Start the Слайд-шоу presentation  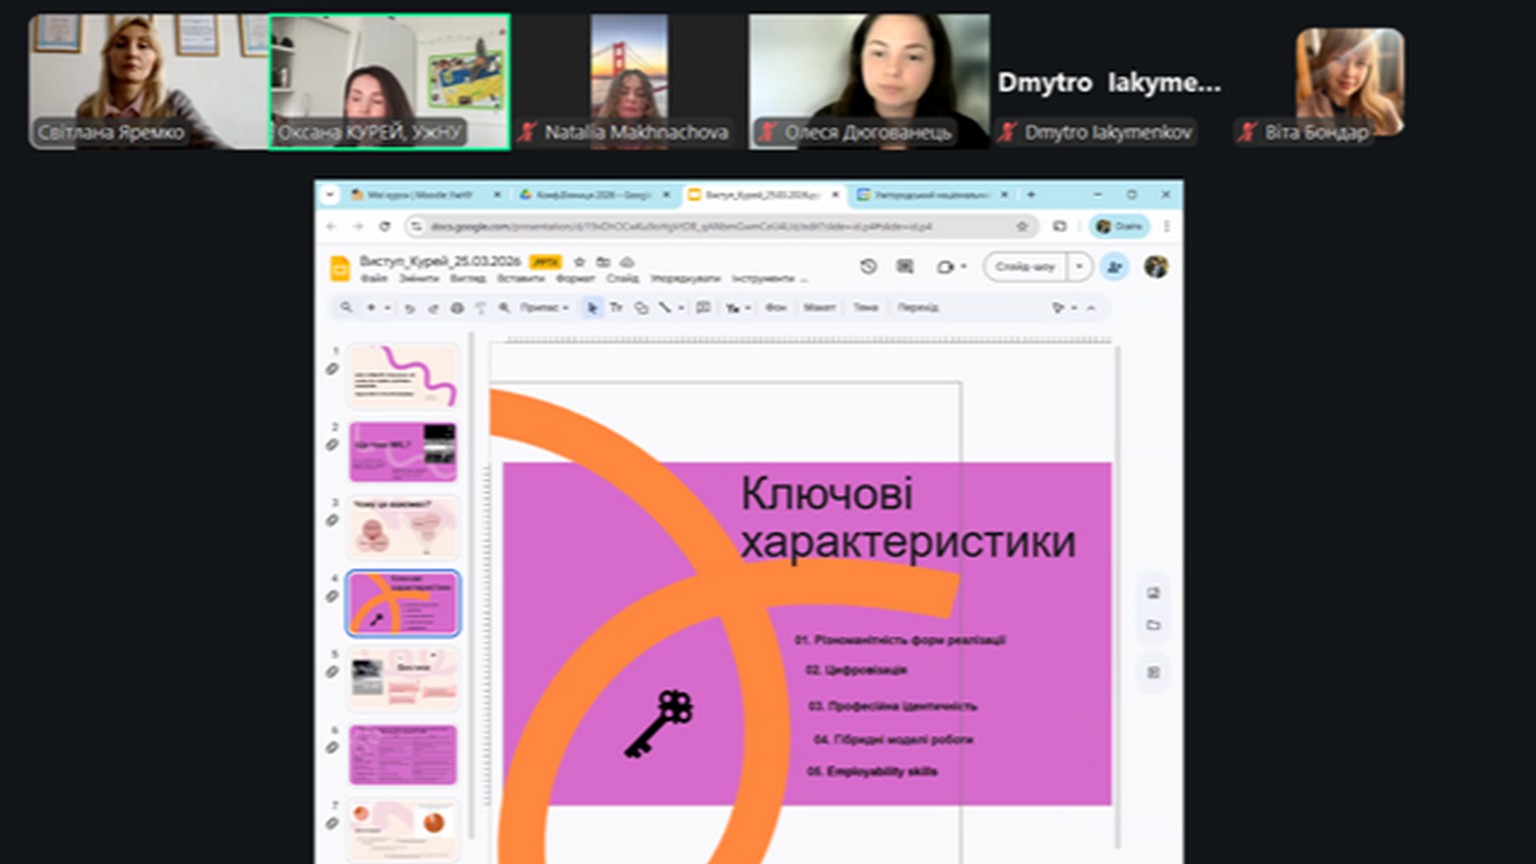(x=1025, y=267)
